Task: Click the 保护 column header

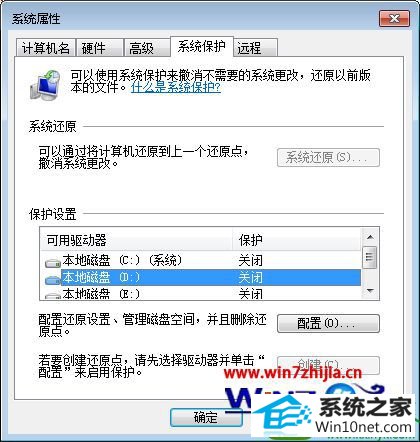Action: pyautogui.click(x=296, y=240)
